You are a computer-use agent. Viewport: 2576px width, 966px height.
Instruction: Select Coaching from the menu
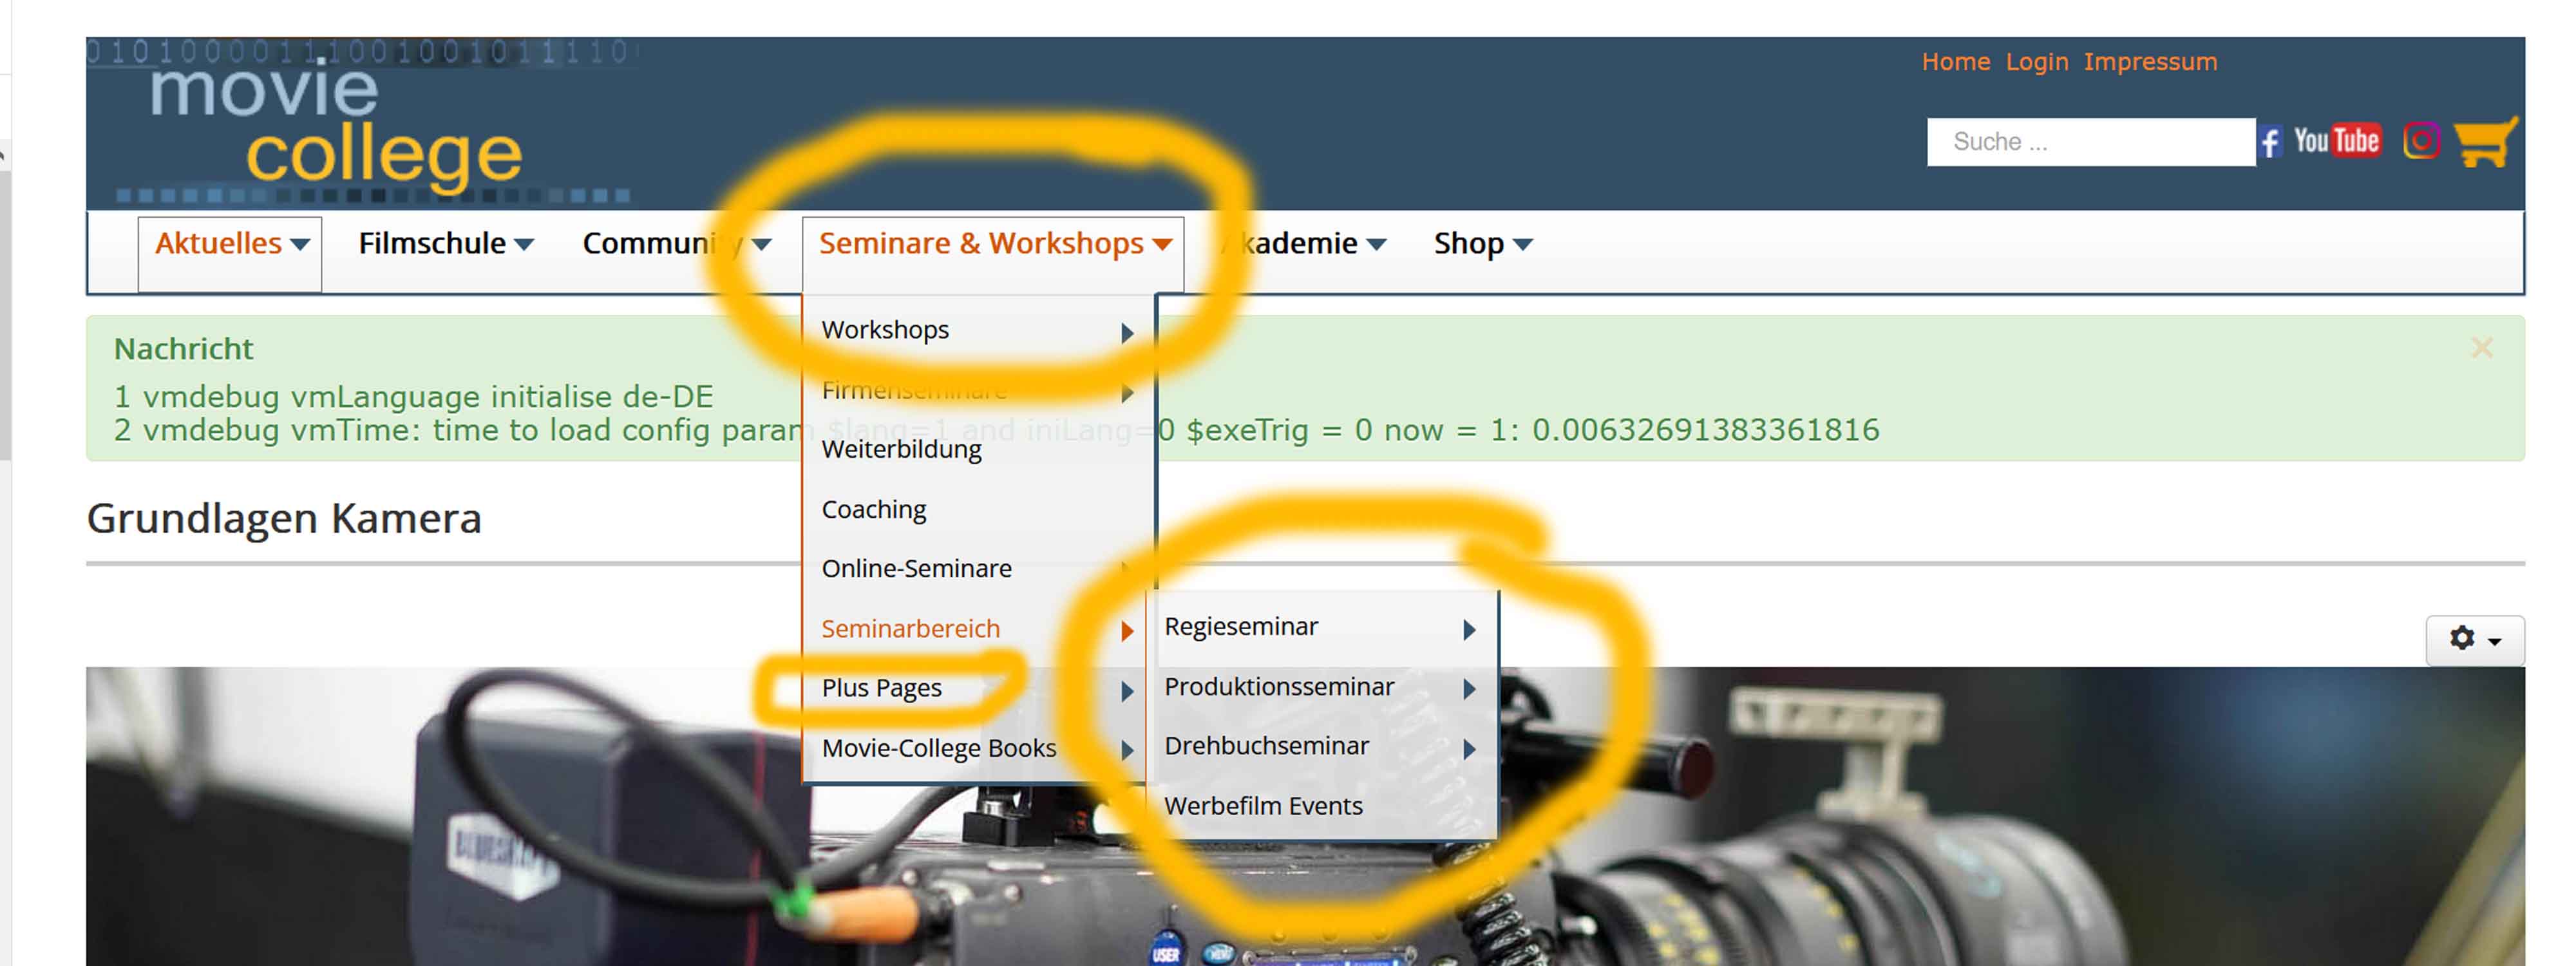874,510
